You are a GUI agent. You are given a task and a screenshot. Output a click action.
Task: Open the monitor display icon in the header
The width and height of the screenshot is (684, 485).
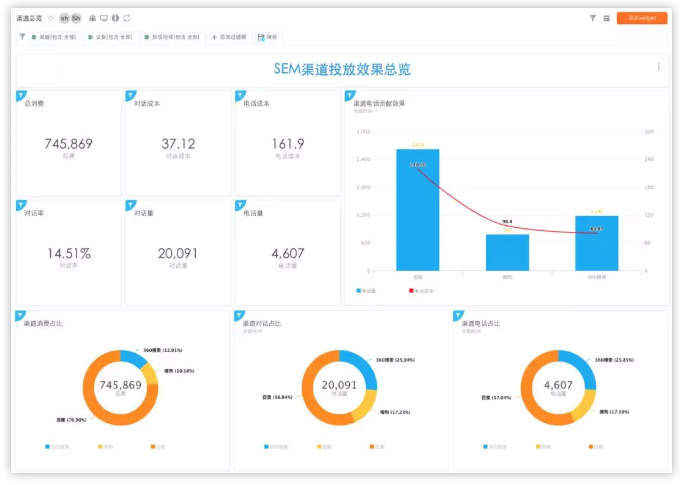(104, 18)
